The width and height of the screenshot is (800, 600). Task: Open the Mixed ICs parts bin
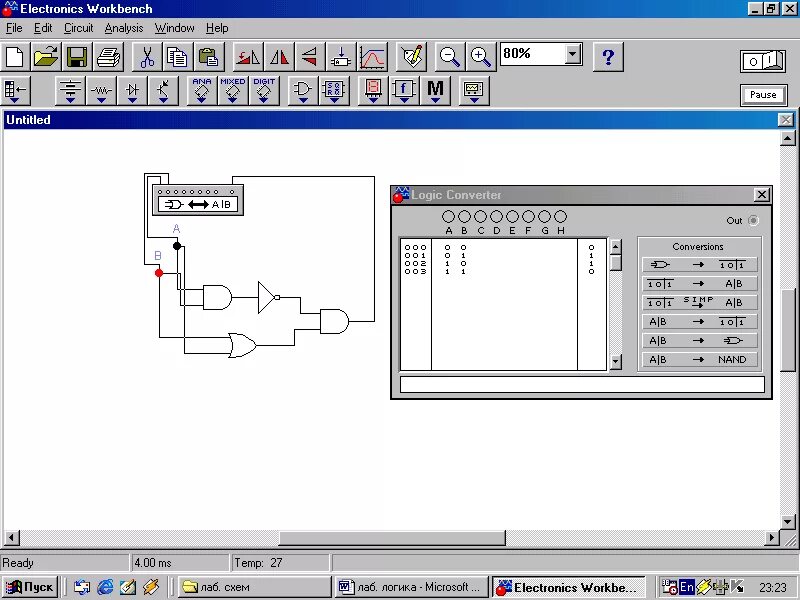(233, 91)
